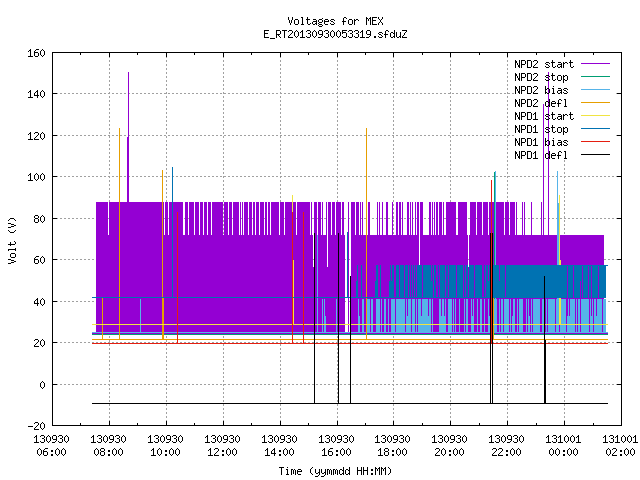Viewport: 640px width, 480px height.
Task: Click the file name E_RT20130930053319.sfduZ
Action: tap(335, 34)
